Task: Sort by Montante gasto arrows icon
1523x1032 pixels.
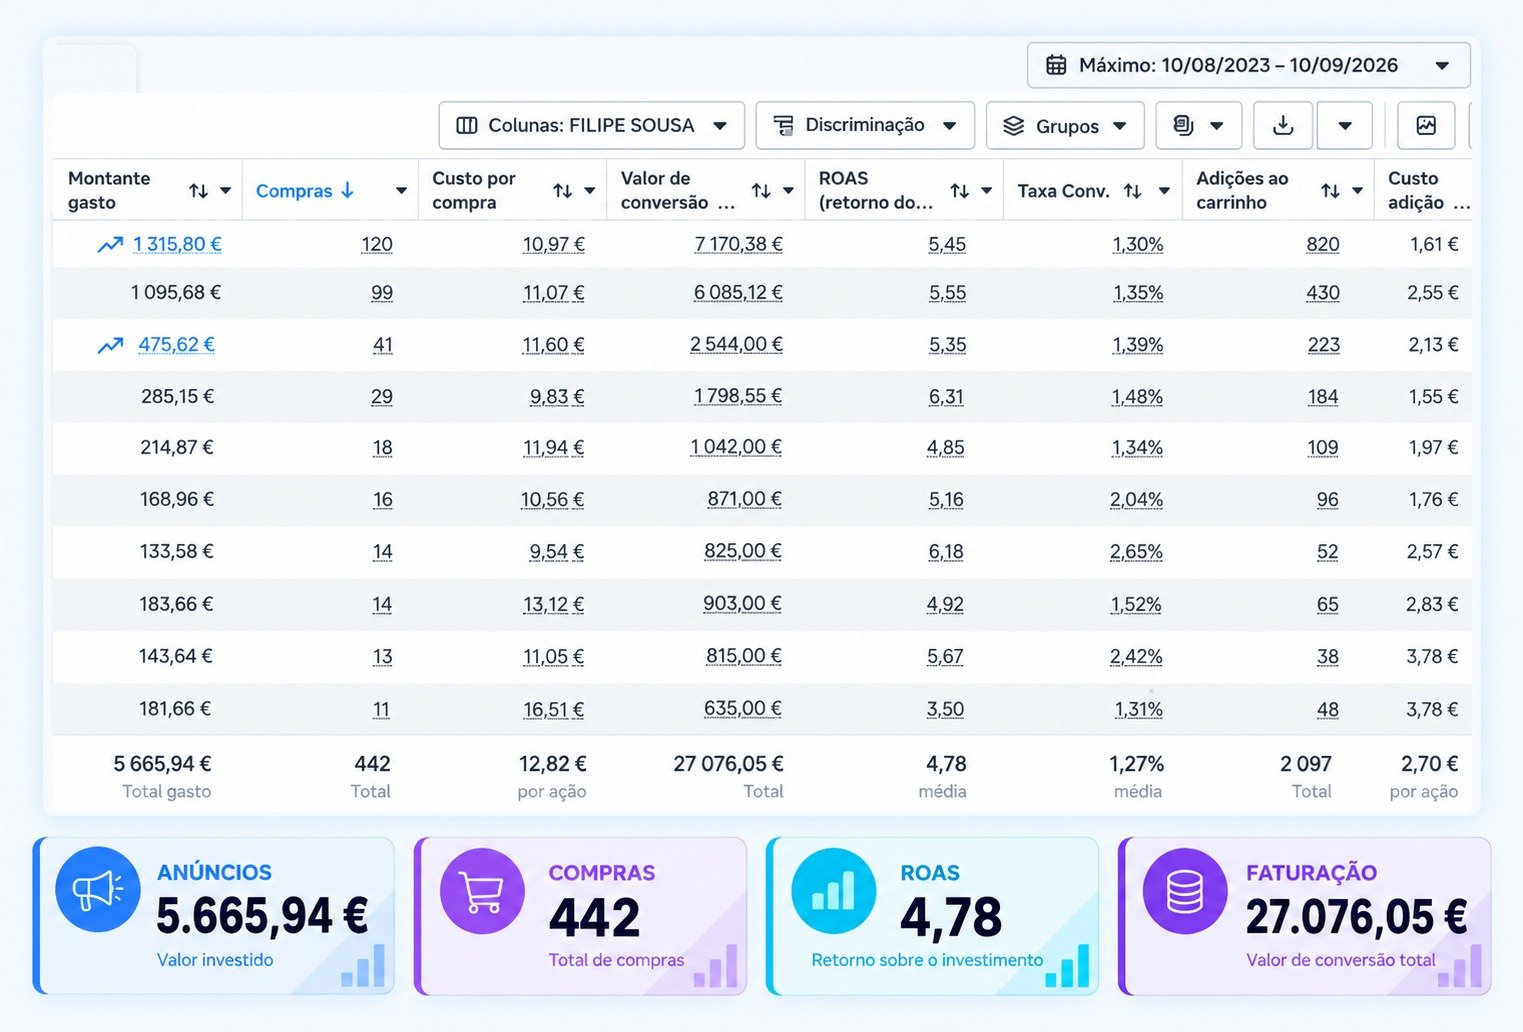Action: point(199,190)
